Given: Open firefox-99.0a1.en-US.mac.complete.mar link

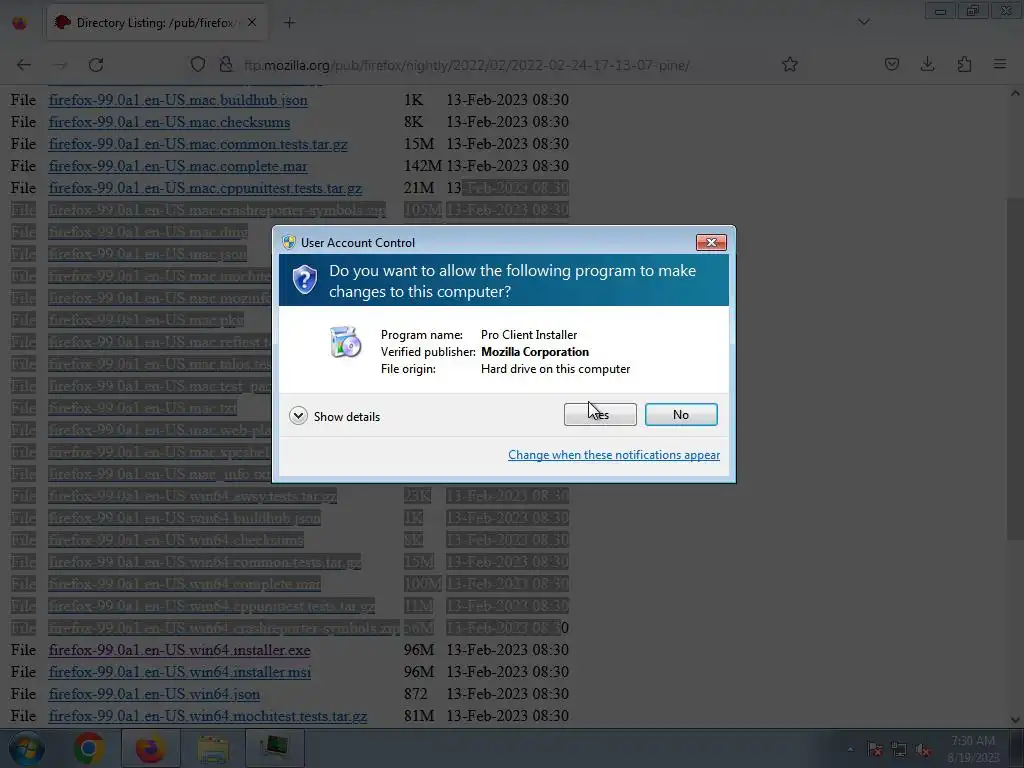Looking at the screenshot, I should (178, 166).
